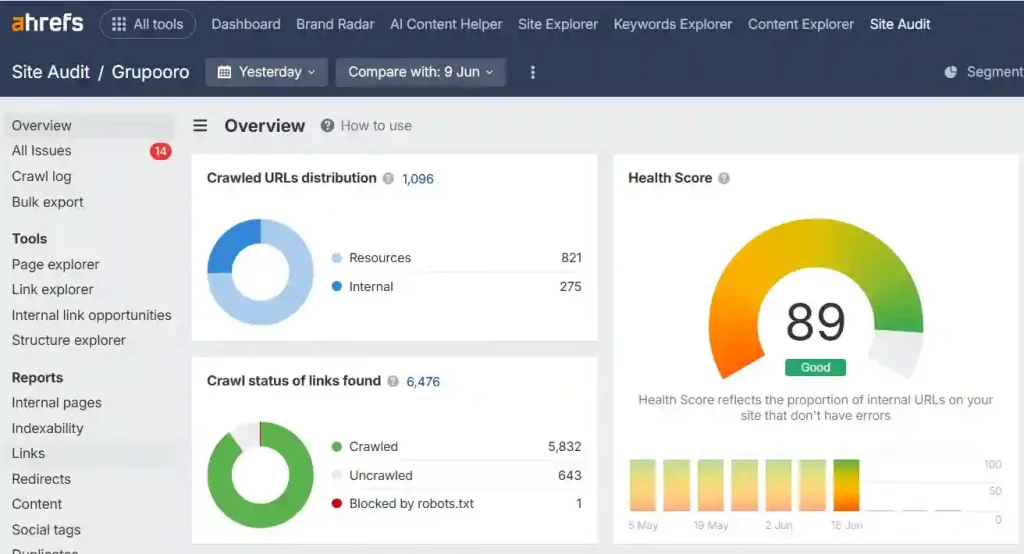
Task: Click the Crawl status green donut chart
Action: [261, 475]
